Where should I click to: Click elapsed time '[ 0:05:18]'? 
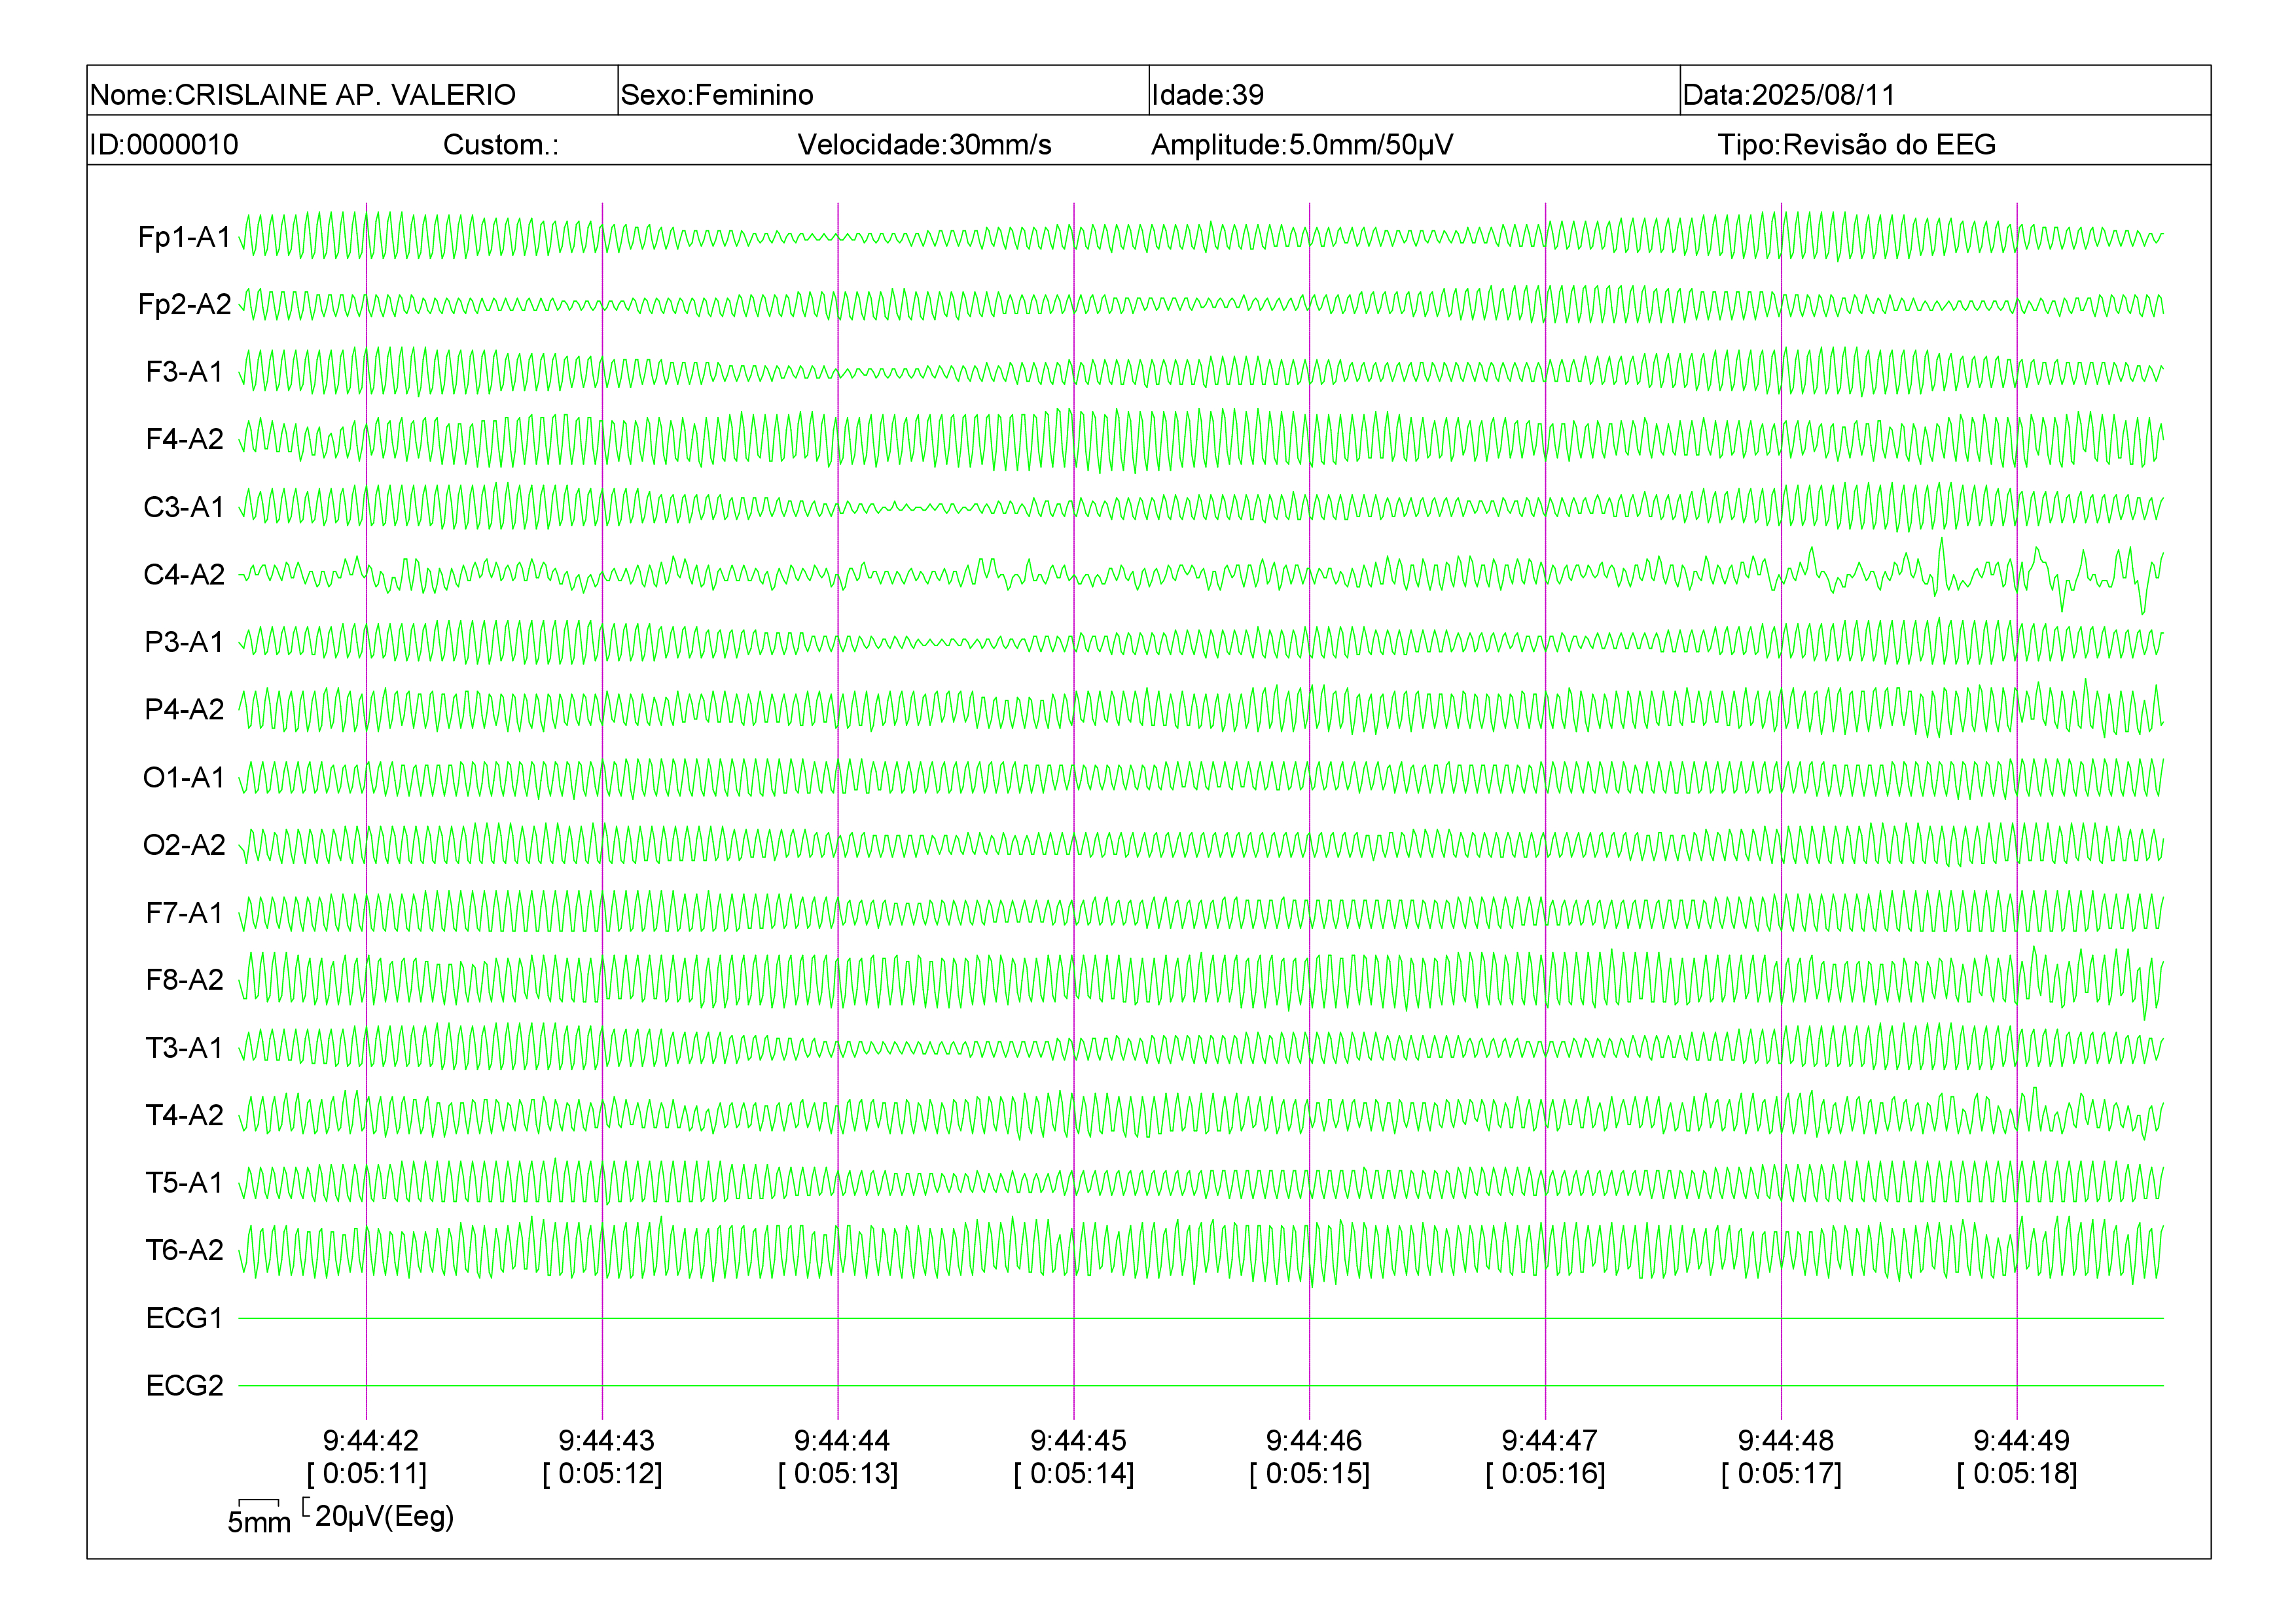(x=2018, y=1474)
